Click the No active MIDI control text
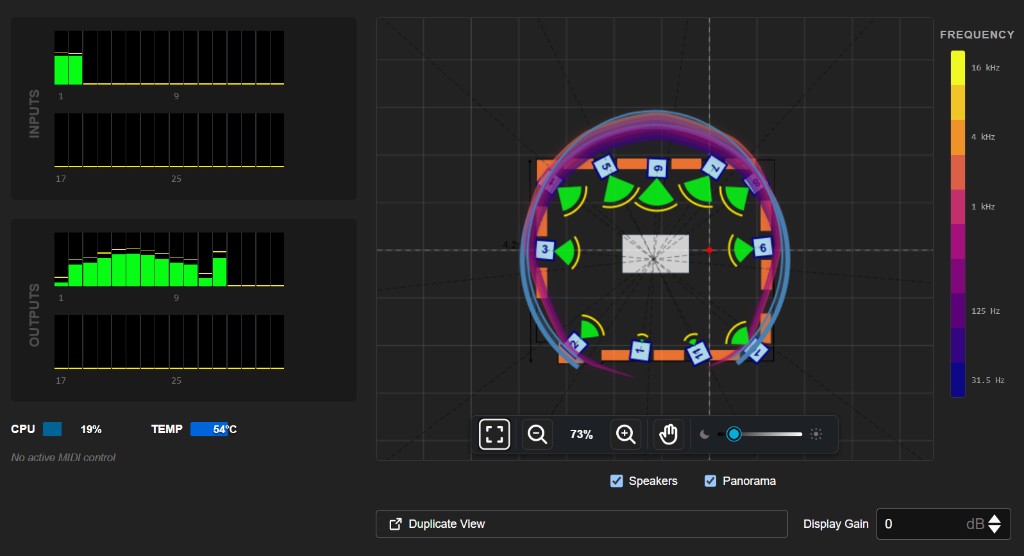Viewport: 1024px width, 556px height. 63,457
